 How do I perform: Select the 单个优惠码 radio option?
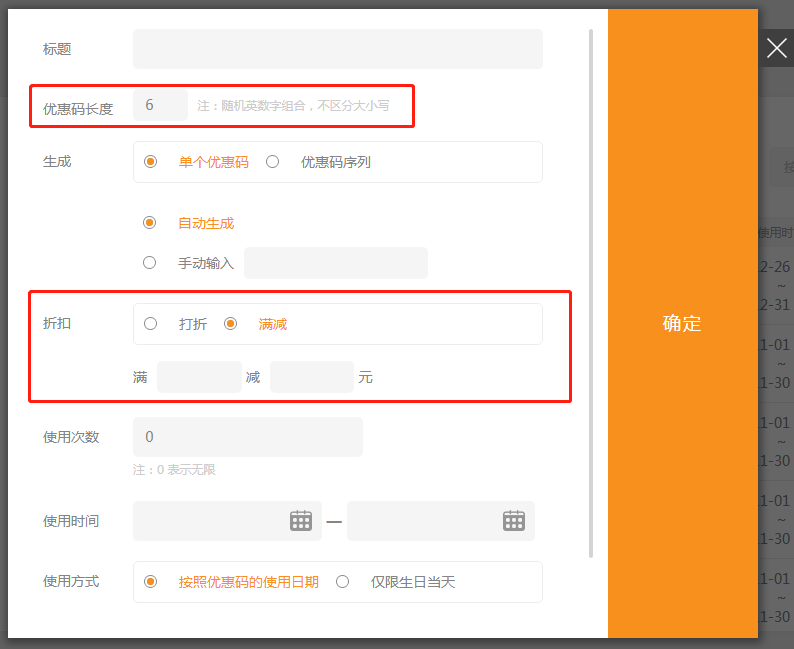click(x=150, y=162)
